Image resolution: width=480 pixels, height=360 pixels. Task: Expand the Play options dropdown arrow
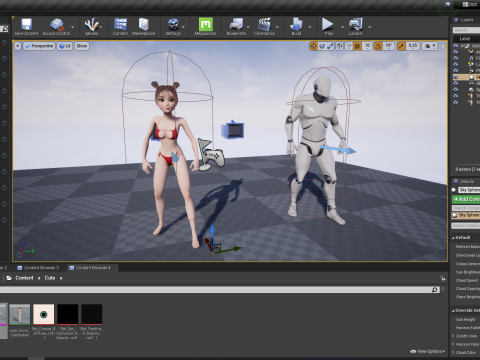342,27
